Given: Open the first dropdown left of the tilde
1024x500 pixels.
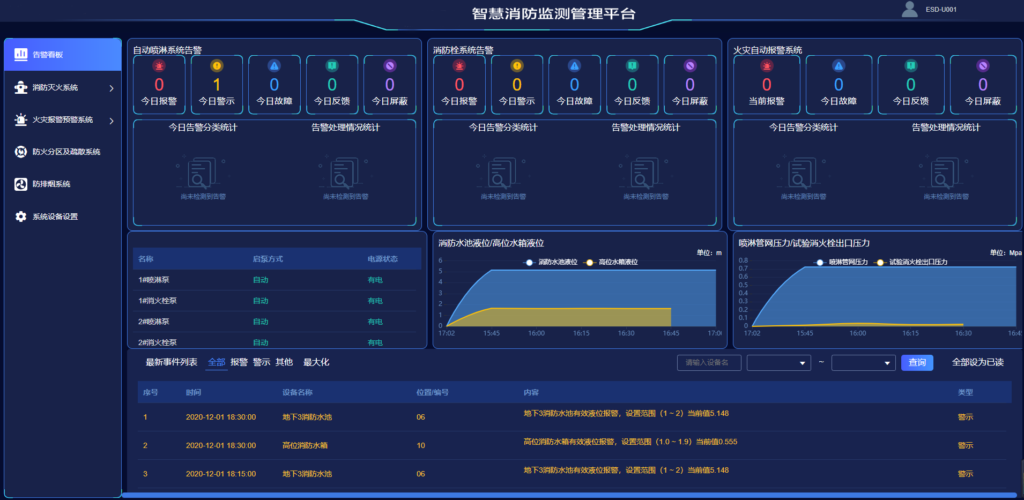Looking at the screenshot, I should point(778,362).
